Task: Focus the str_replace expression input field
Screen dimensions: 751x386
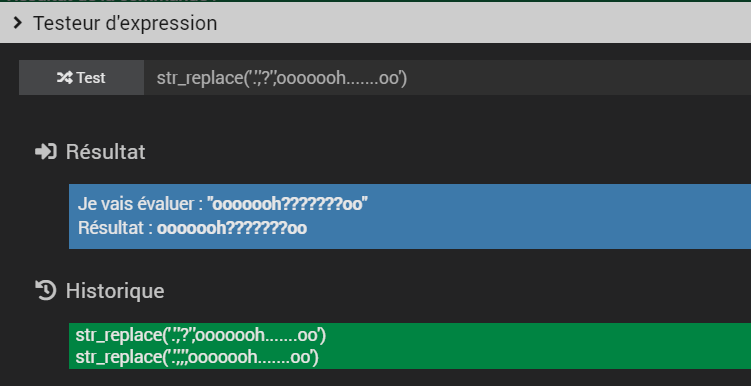Action: (447, 78)
